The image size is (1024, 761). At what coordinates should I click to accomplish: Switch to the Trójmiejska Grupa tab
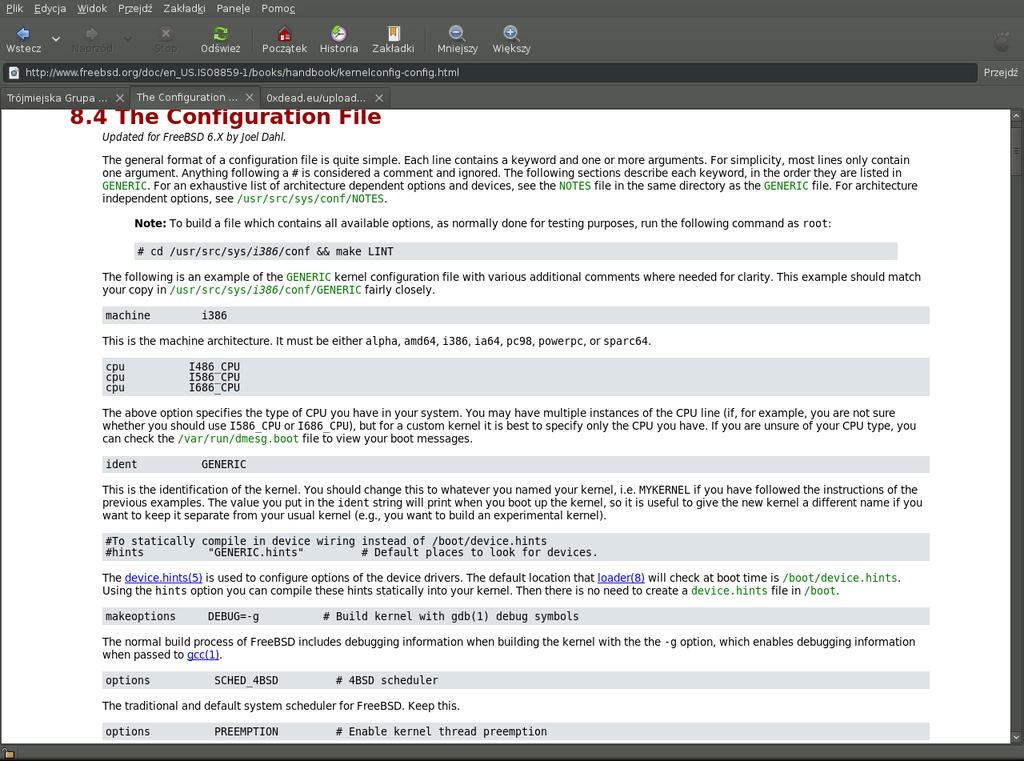coord(57,98)
